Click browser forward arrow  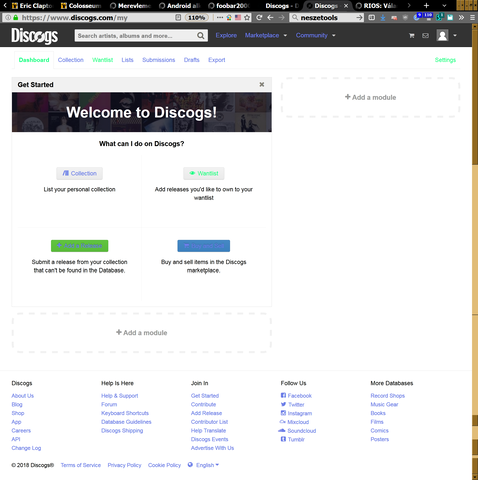[282, 18]
